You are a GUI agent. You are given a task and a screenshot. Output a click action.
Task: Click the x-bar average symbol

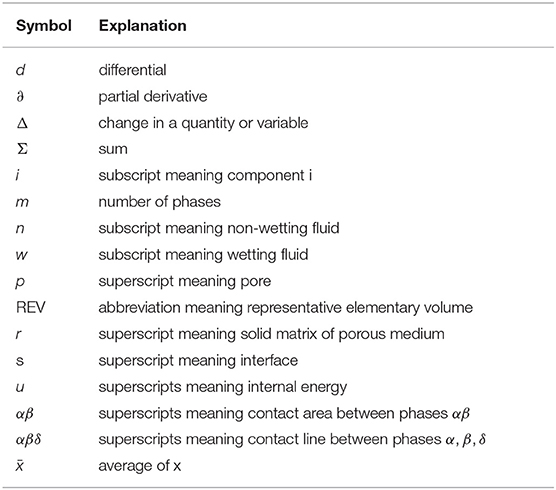tap(20, 466)
